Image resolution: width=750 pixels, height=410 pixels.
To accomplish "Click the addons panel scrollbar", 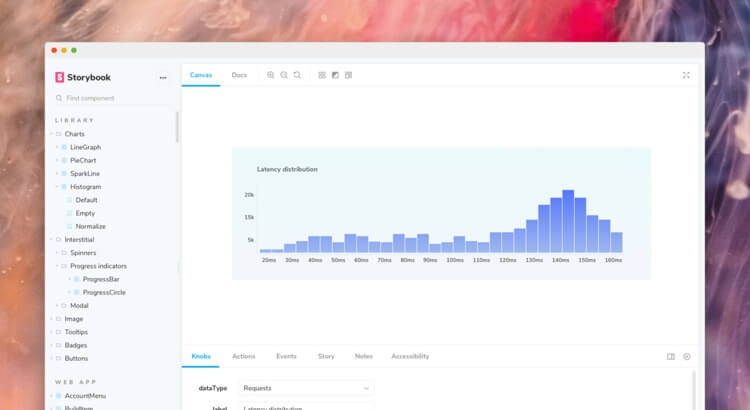I will click(694, 390).
